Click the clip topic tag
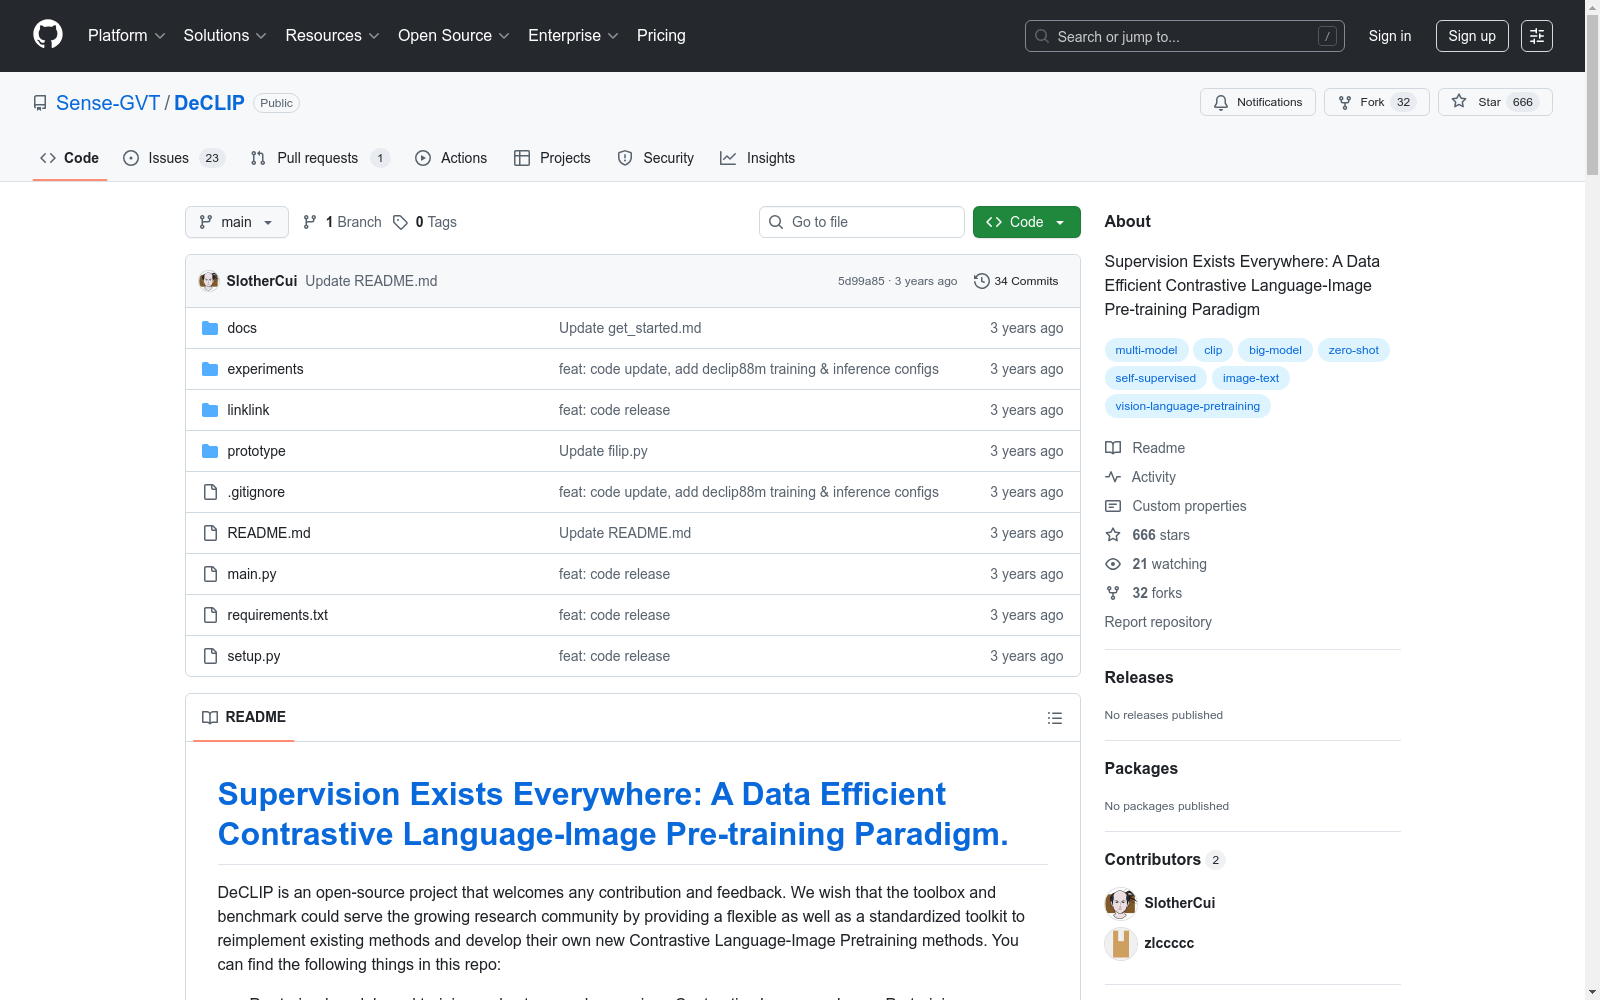 (x=1213, y=350)
